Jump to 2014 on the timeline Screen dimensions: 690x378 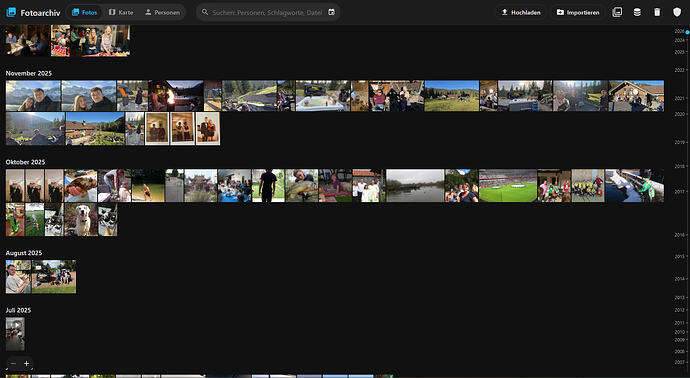679,279
